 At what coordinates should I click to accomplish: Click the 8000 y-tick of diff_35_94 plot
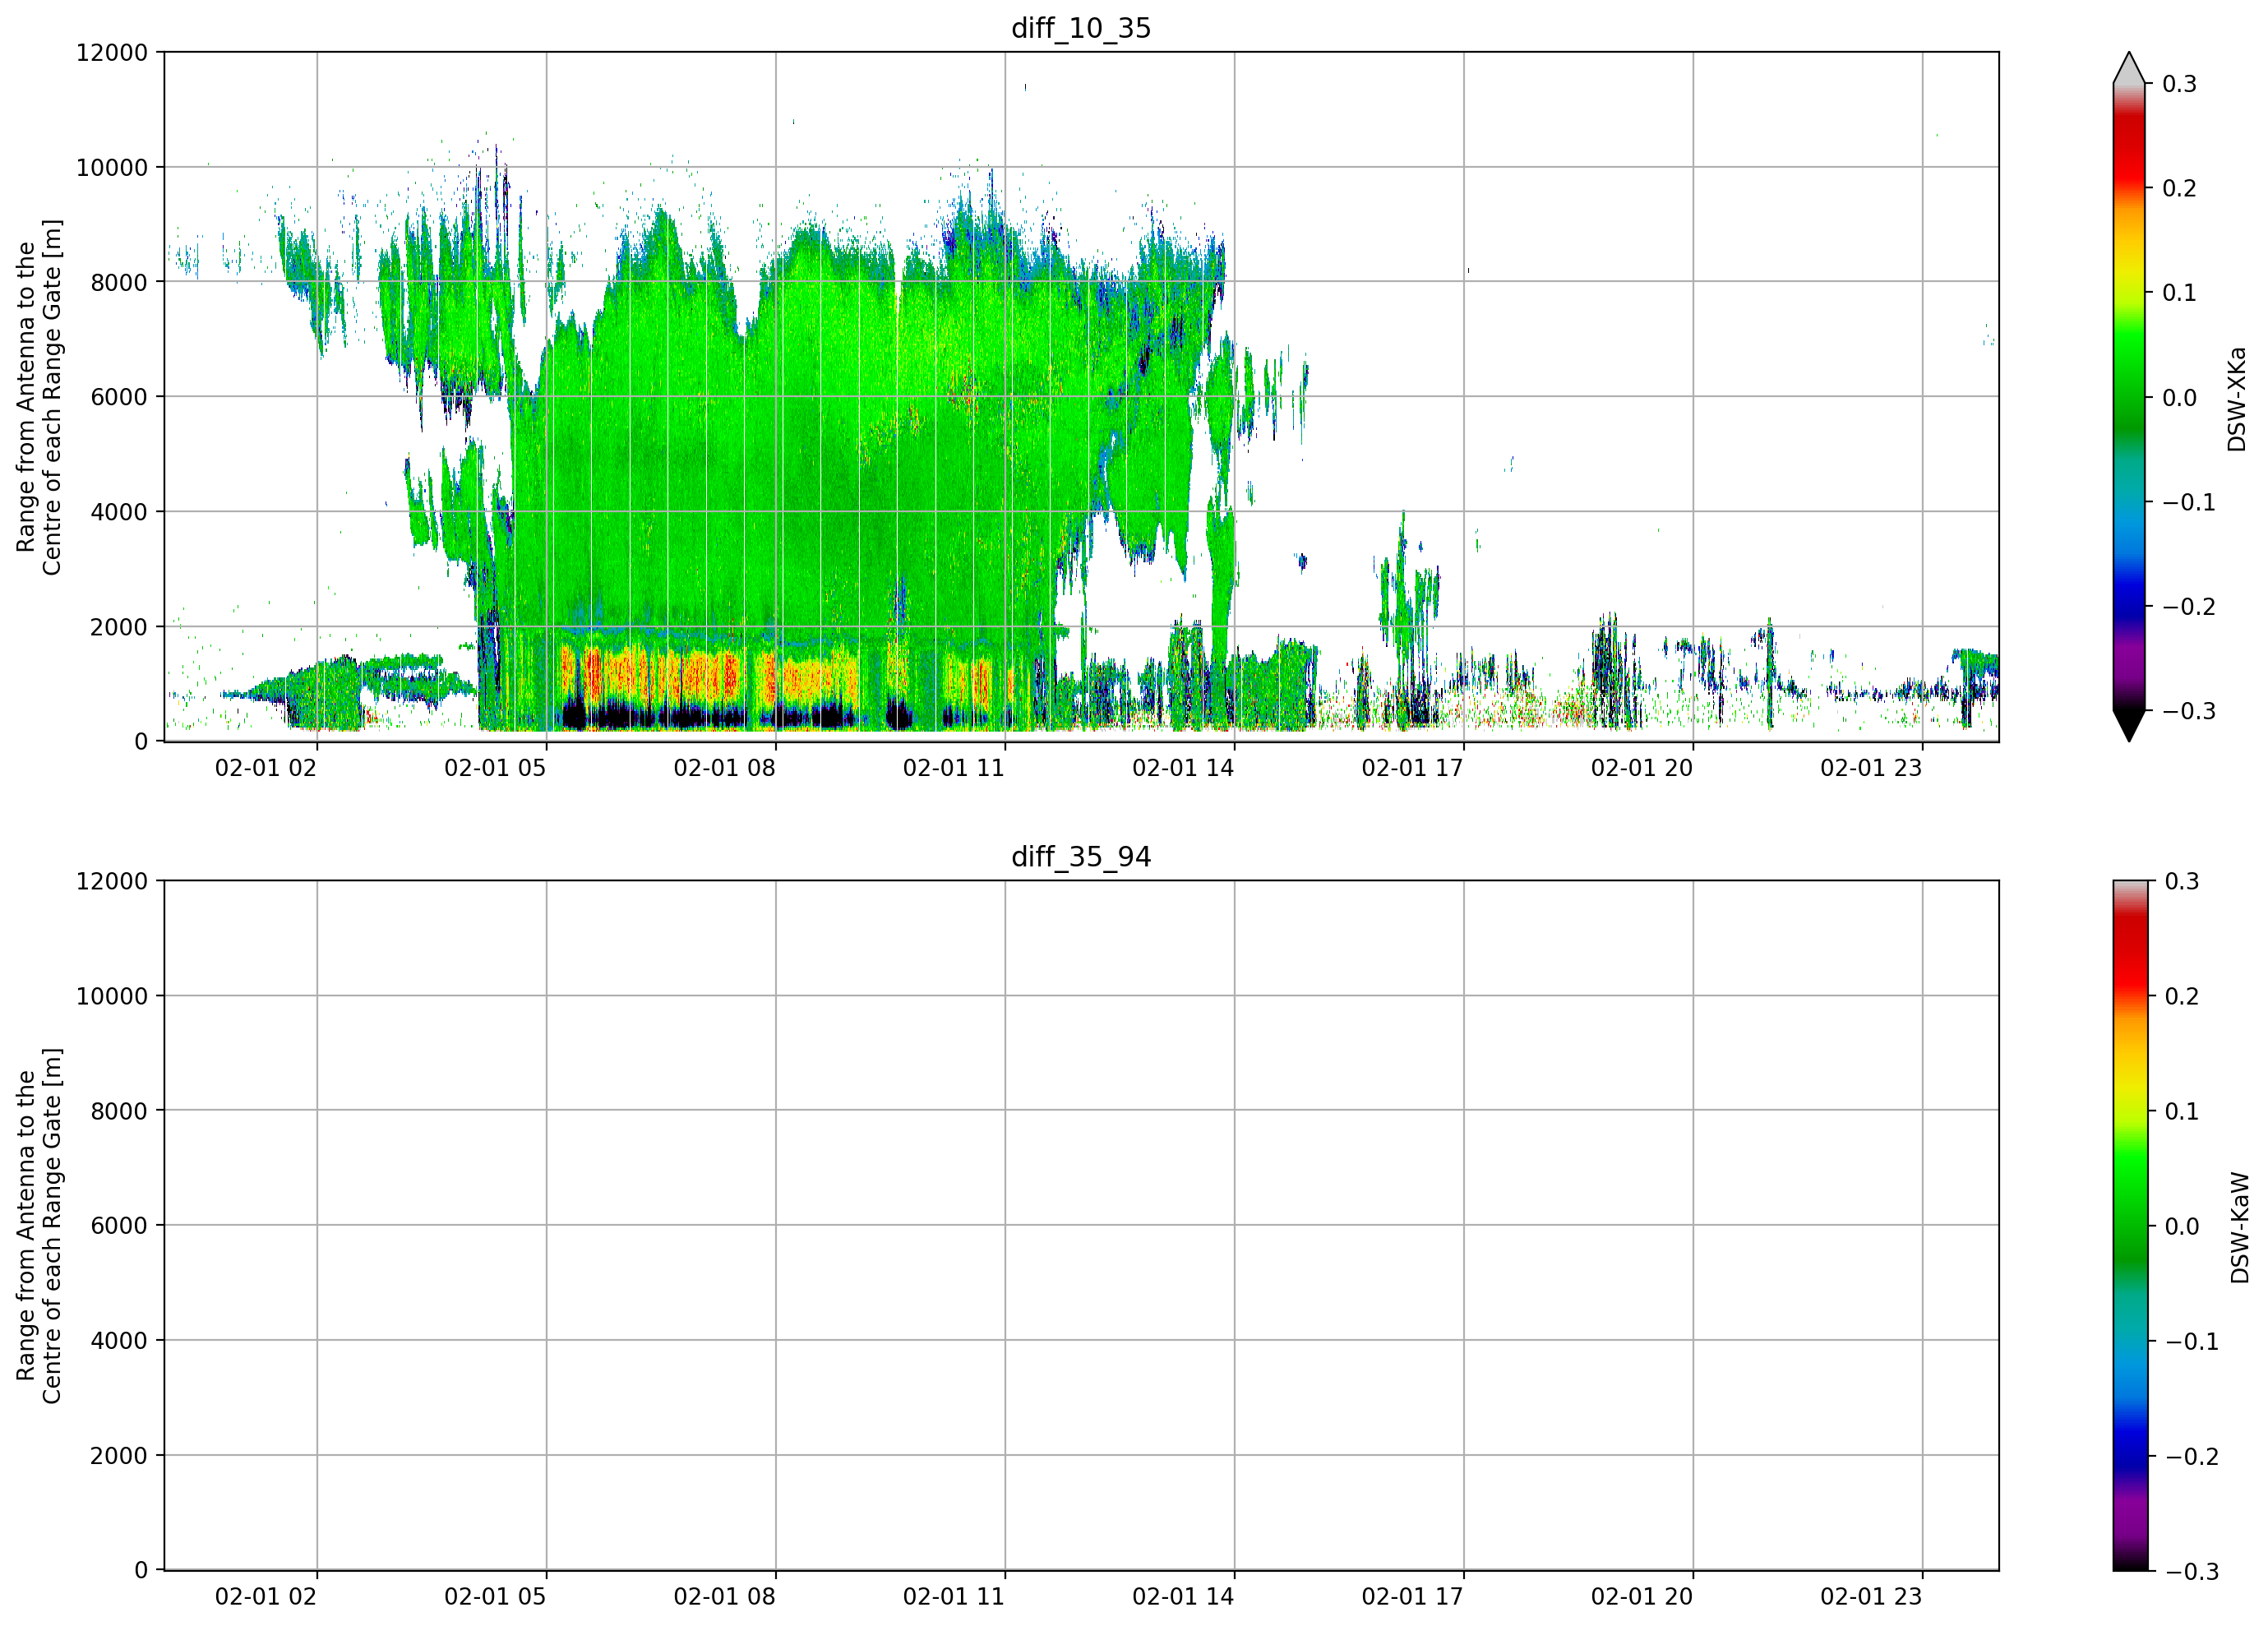(x=119, y=1111)
